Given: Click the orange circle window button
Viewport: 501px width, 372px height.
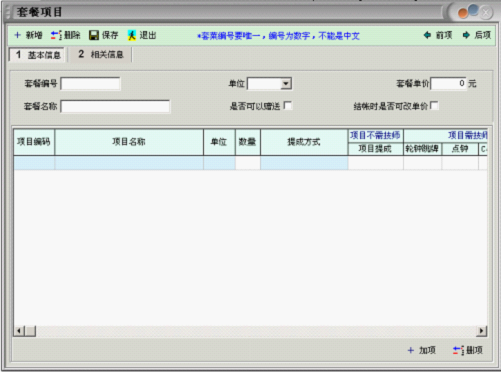Looking at the screenshot, I should pyautogui.click(x=463, y=13).
